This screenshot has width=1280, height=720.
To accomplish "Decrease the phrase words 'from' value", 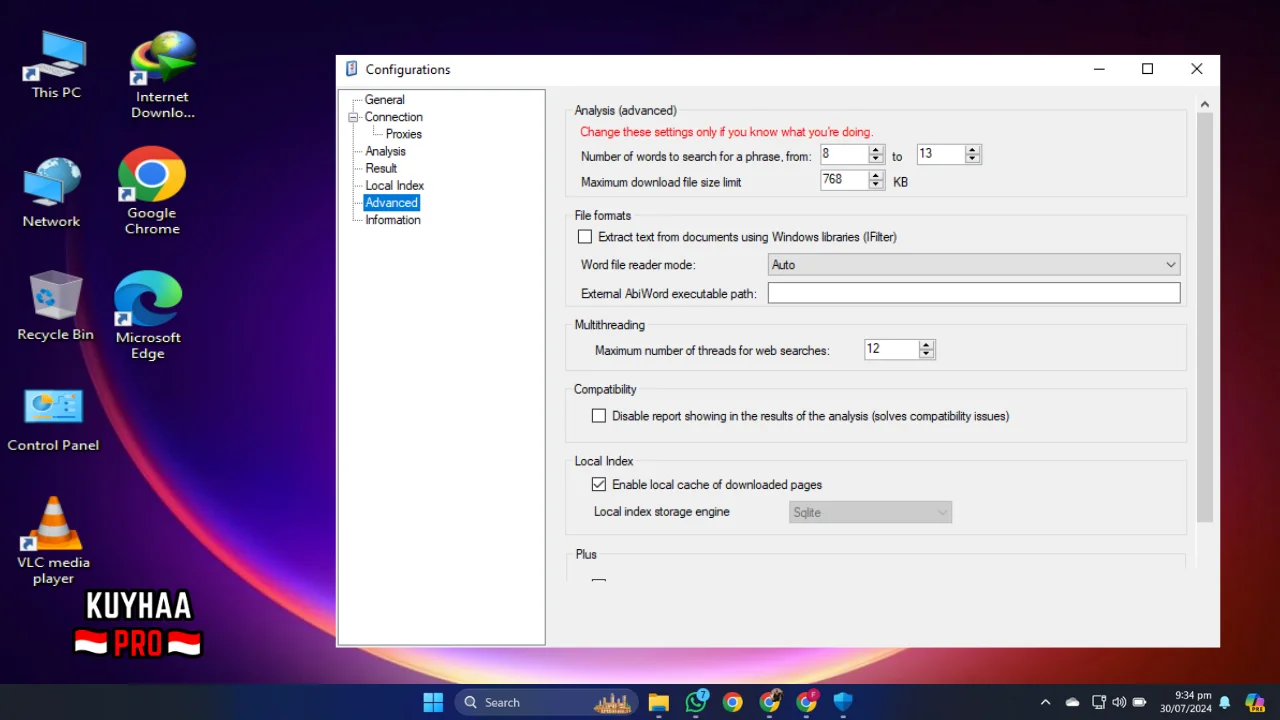I will 877,159.
